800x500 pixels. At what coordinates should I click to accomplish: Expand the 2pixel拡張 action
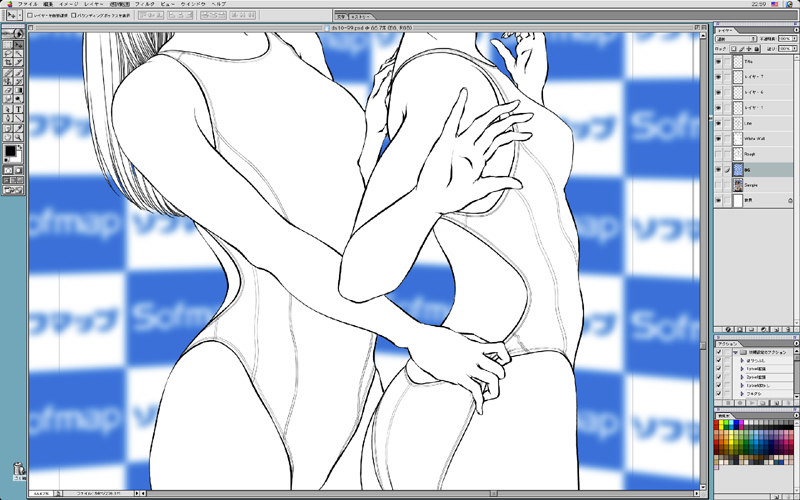pos(742,377)
